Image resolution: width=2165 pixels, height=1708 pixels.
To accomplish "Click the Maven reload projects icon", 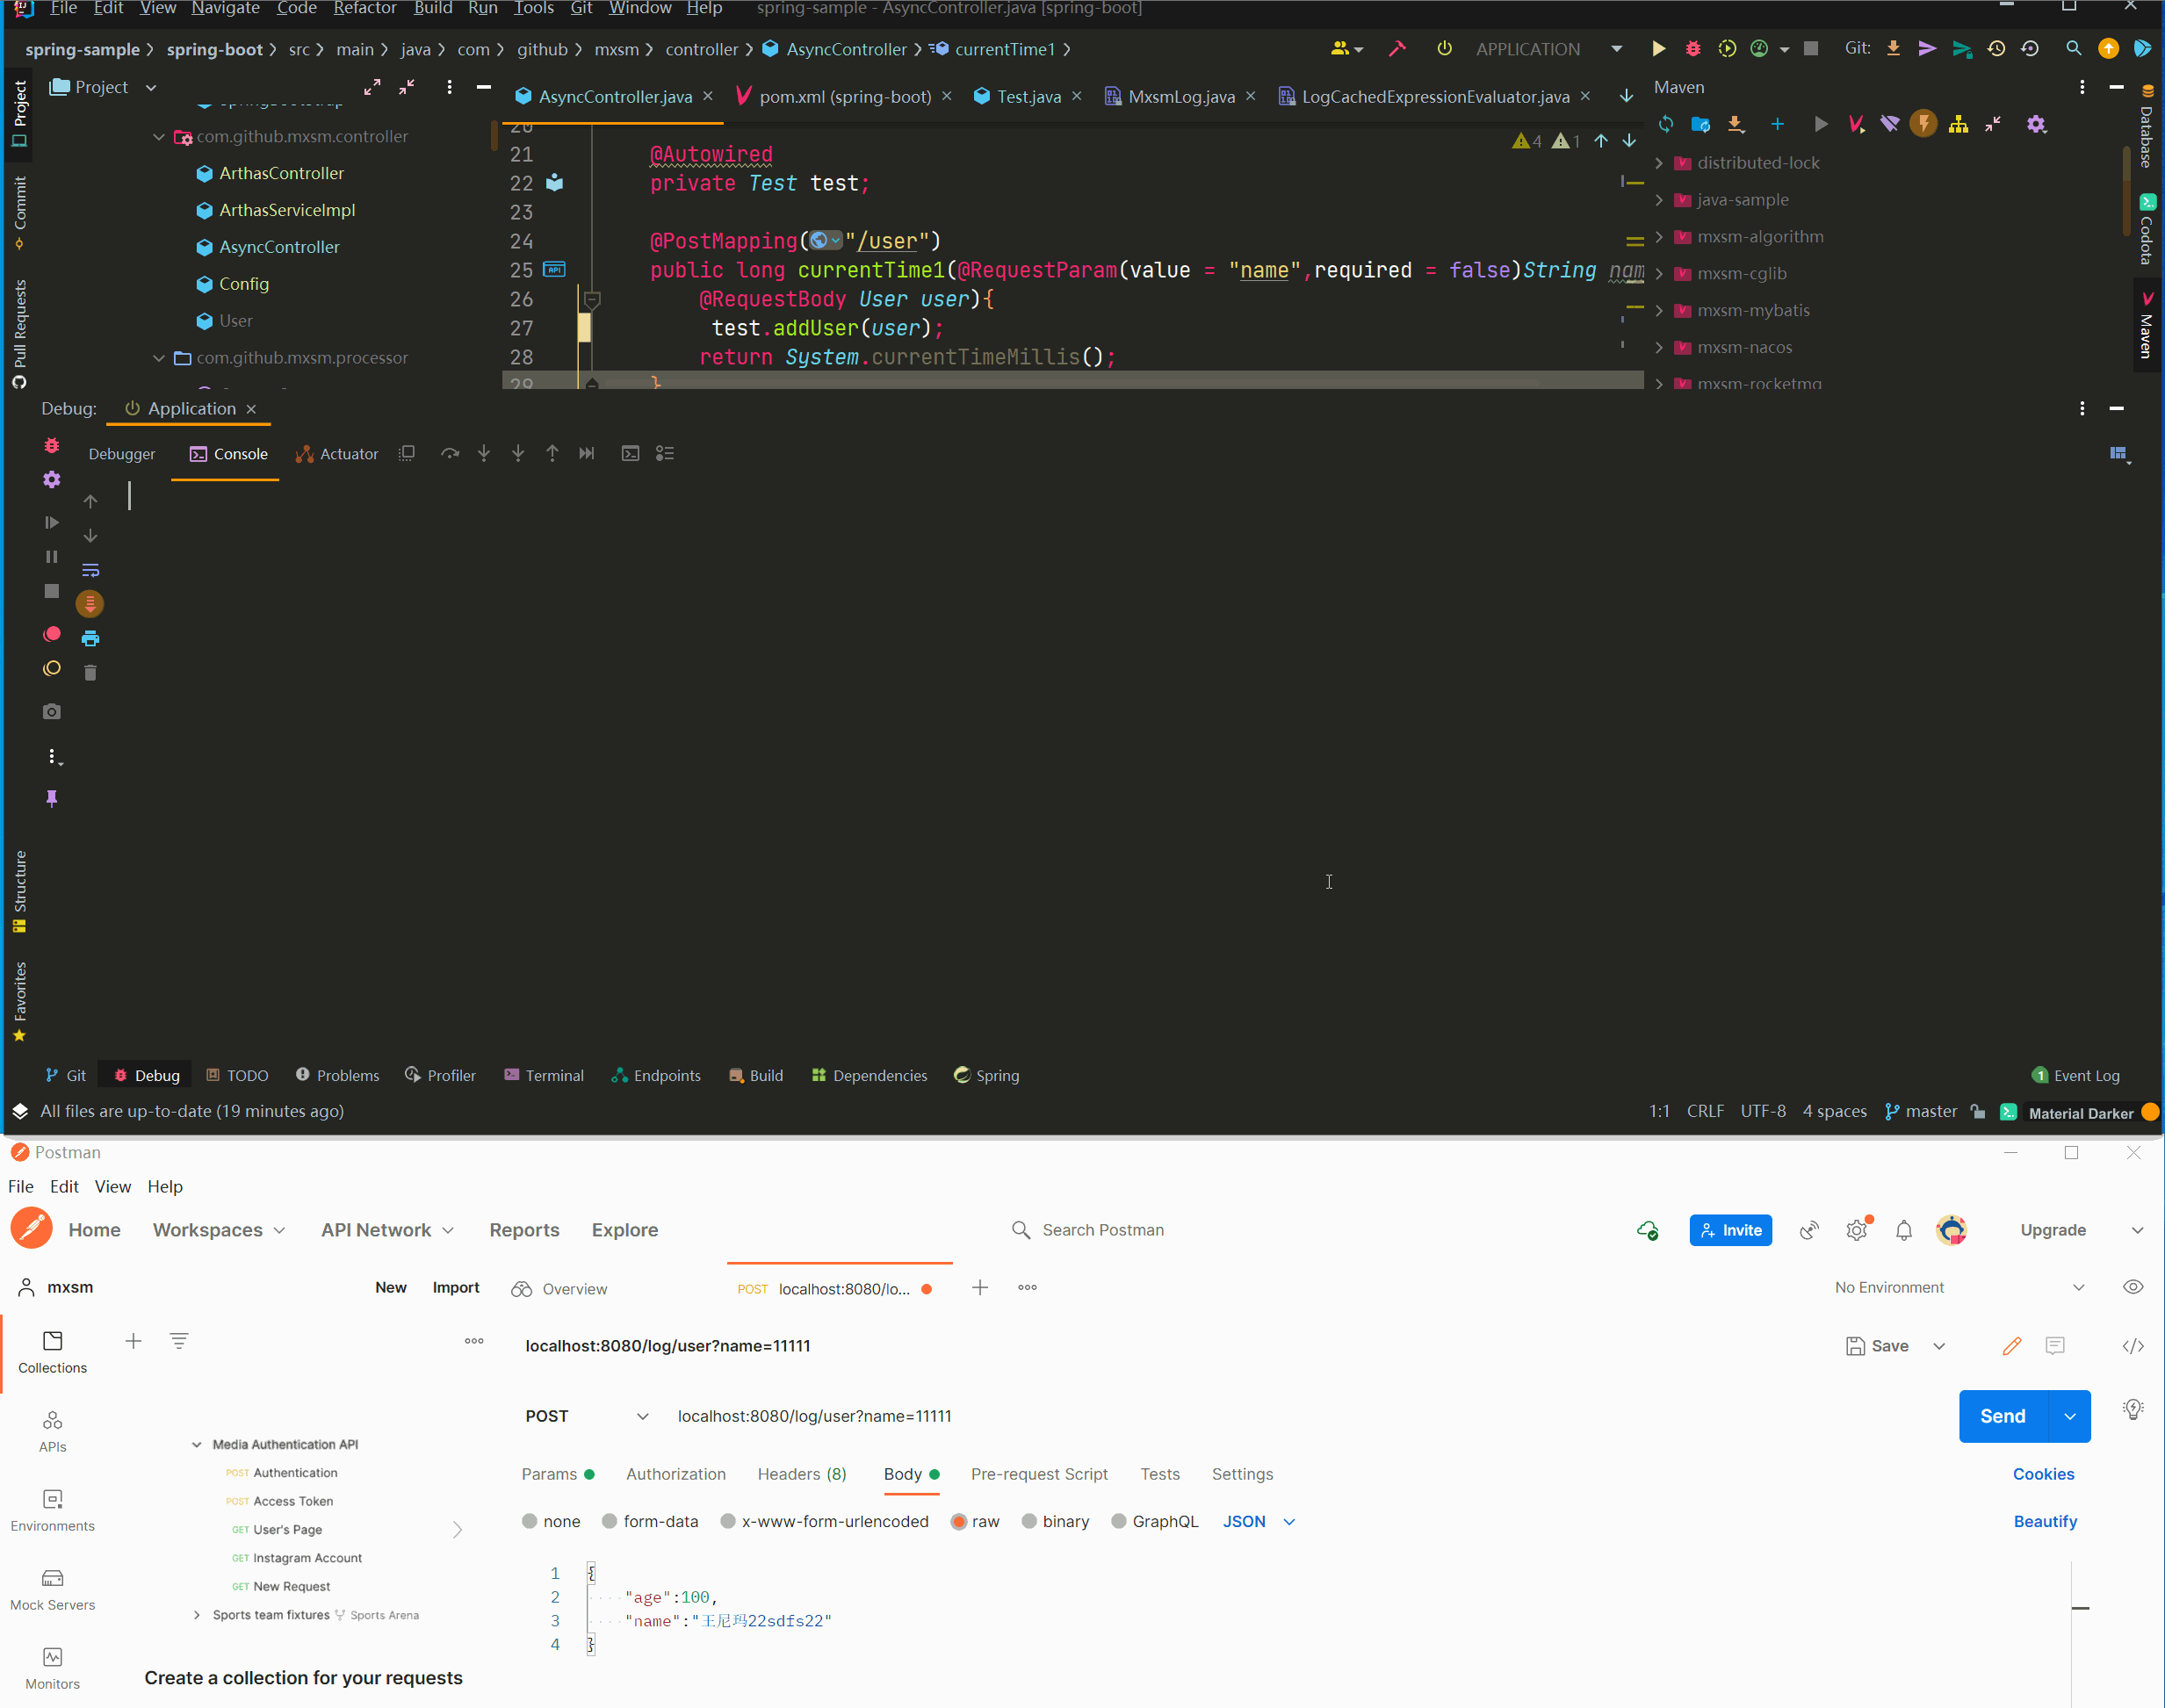I will click(1665, 124).
